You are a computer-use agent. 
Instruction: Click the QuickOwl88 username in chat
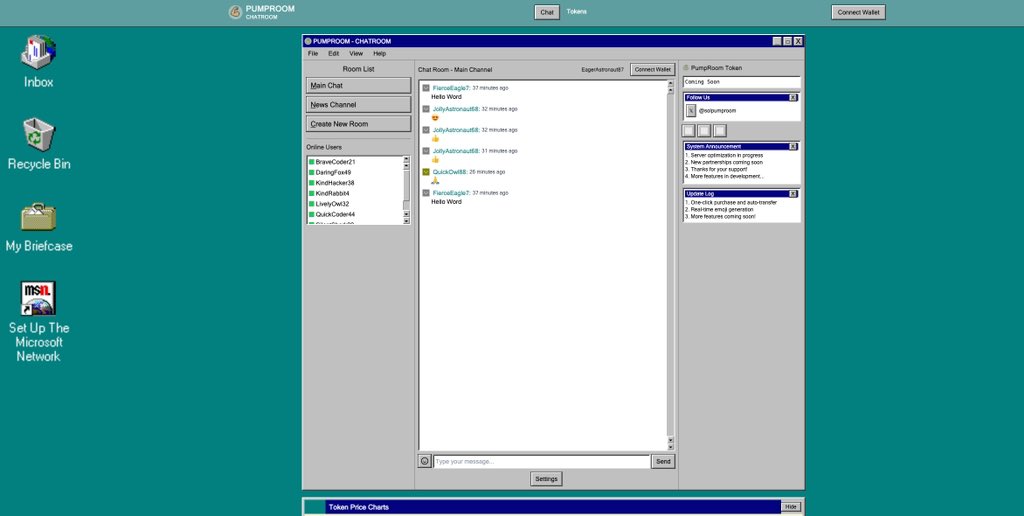[449, 172]
